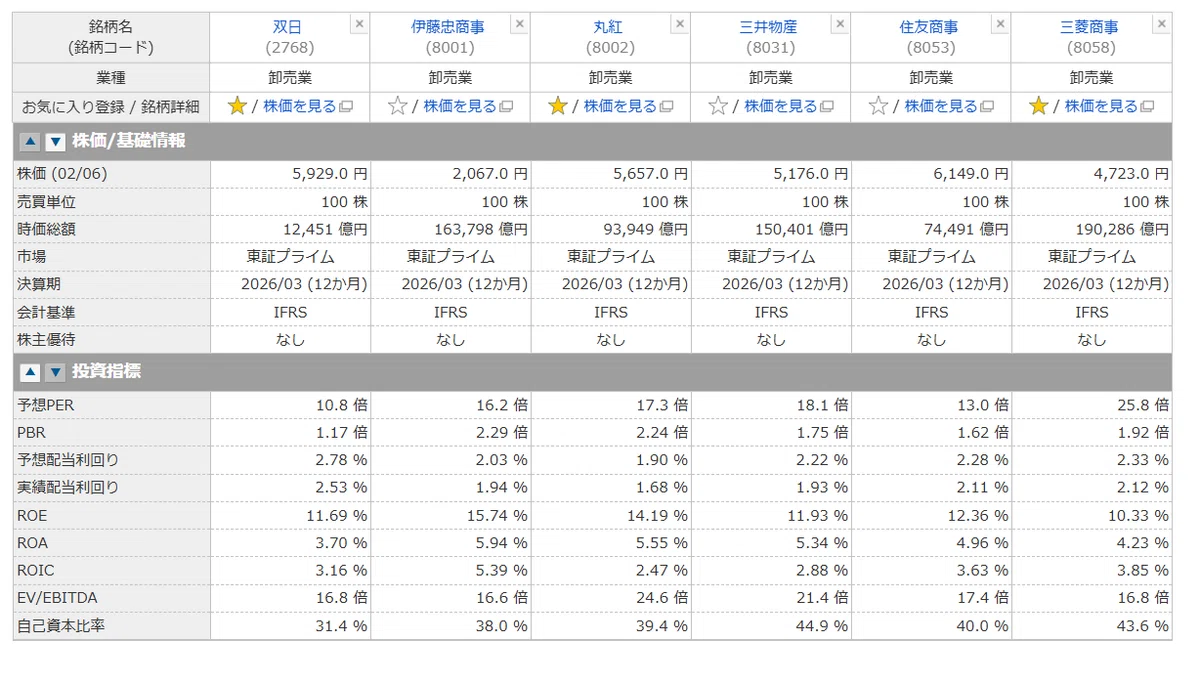Toggle favorite star for 住友商事
1200x681 pixels.
[x=878, y=106]
